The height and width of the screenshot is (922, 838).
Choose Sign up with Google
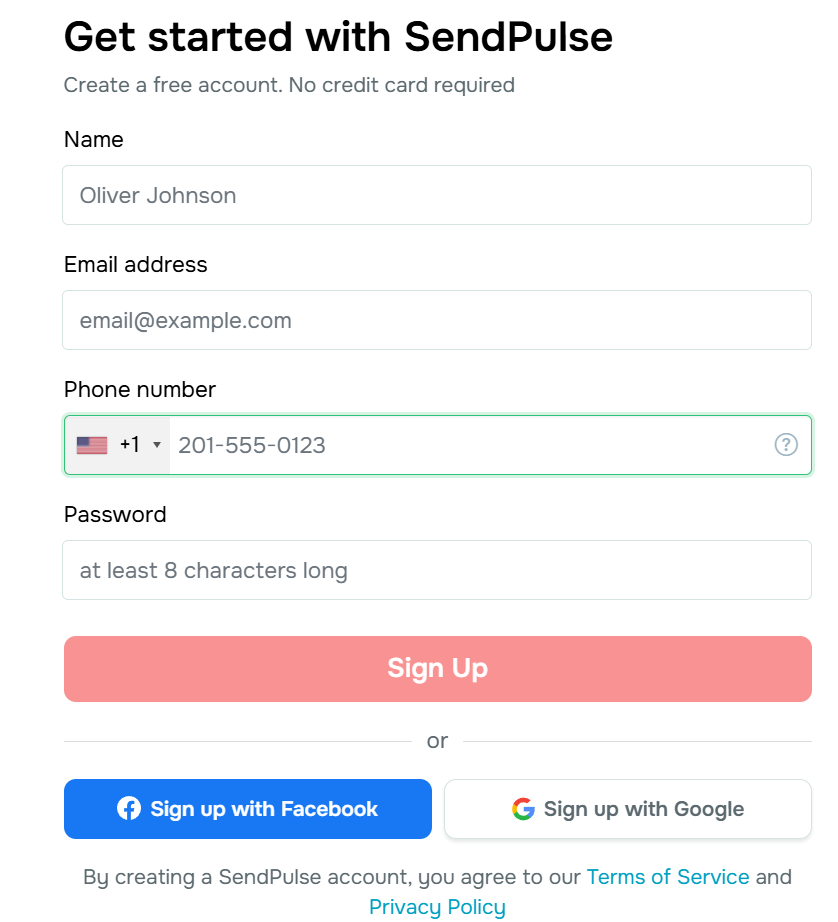point(628,809)
